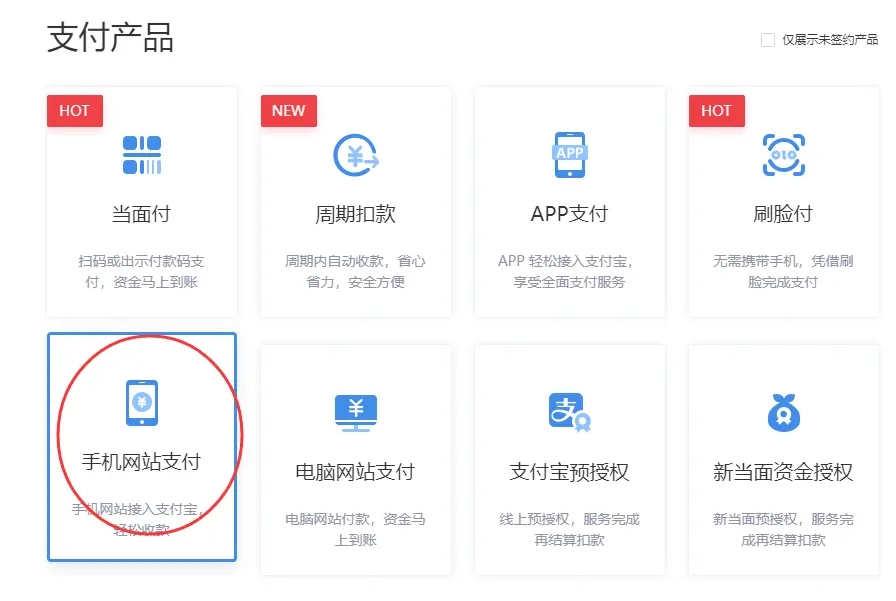This screenshot has width=896, height=601.
Task: Select the APP支付 title text
Action: click(x=569, y=214)
